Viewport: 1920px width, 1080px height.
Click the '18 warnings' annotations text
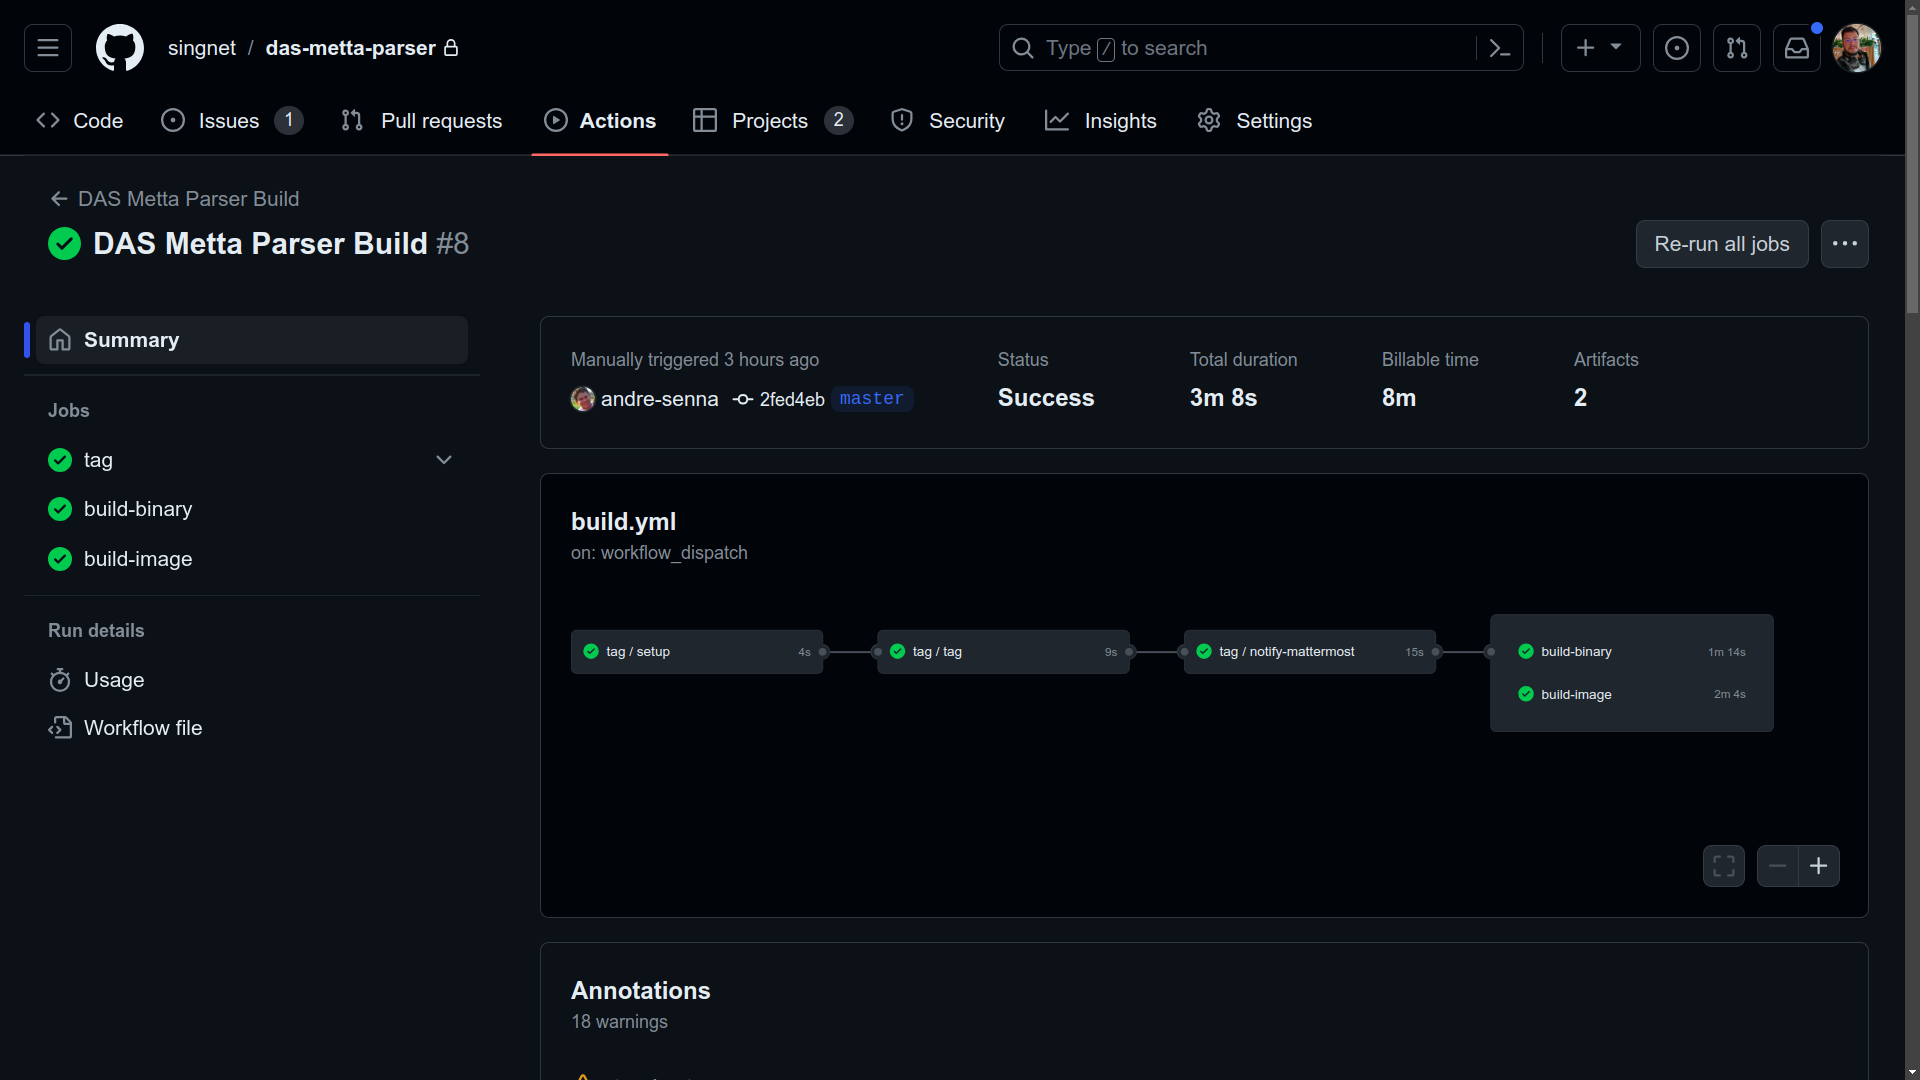click(619, 1022)
